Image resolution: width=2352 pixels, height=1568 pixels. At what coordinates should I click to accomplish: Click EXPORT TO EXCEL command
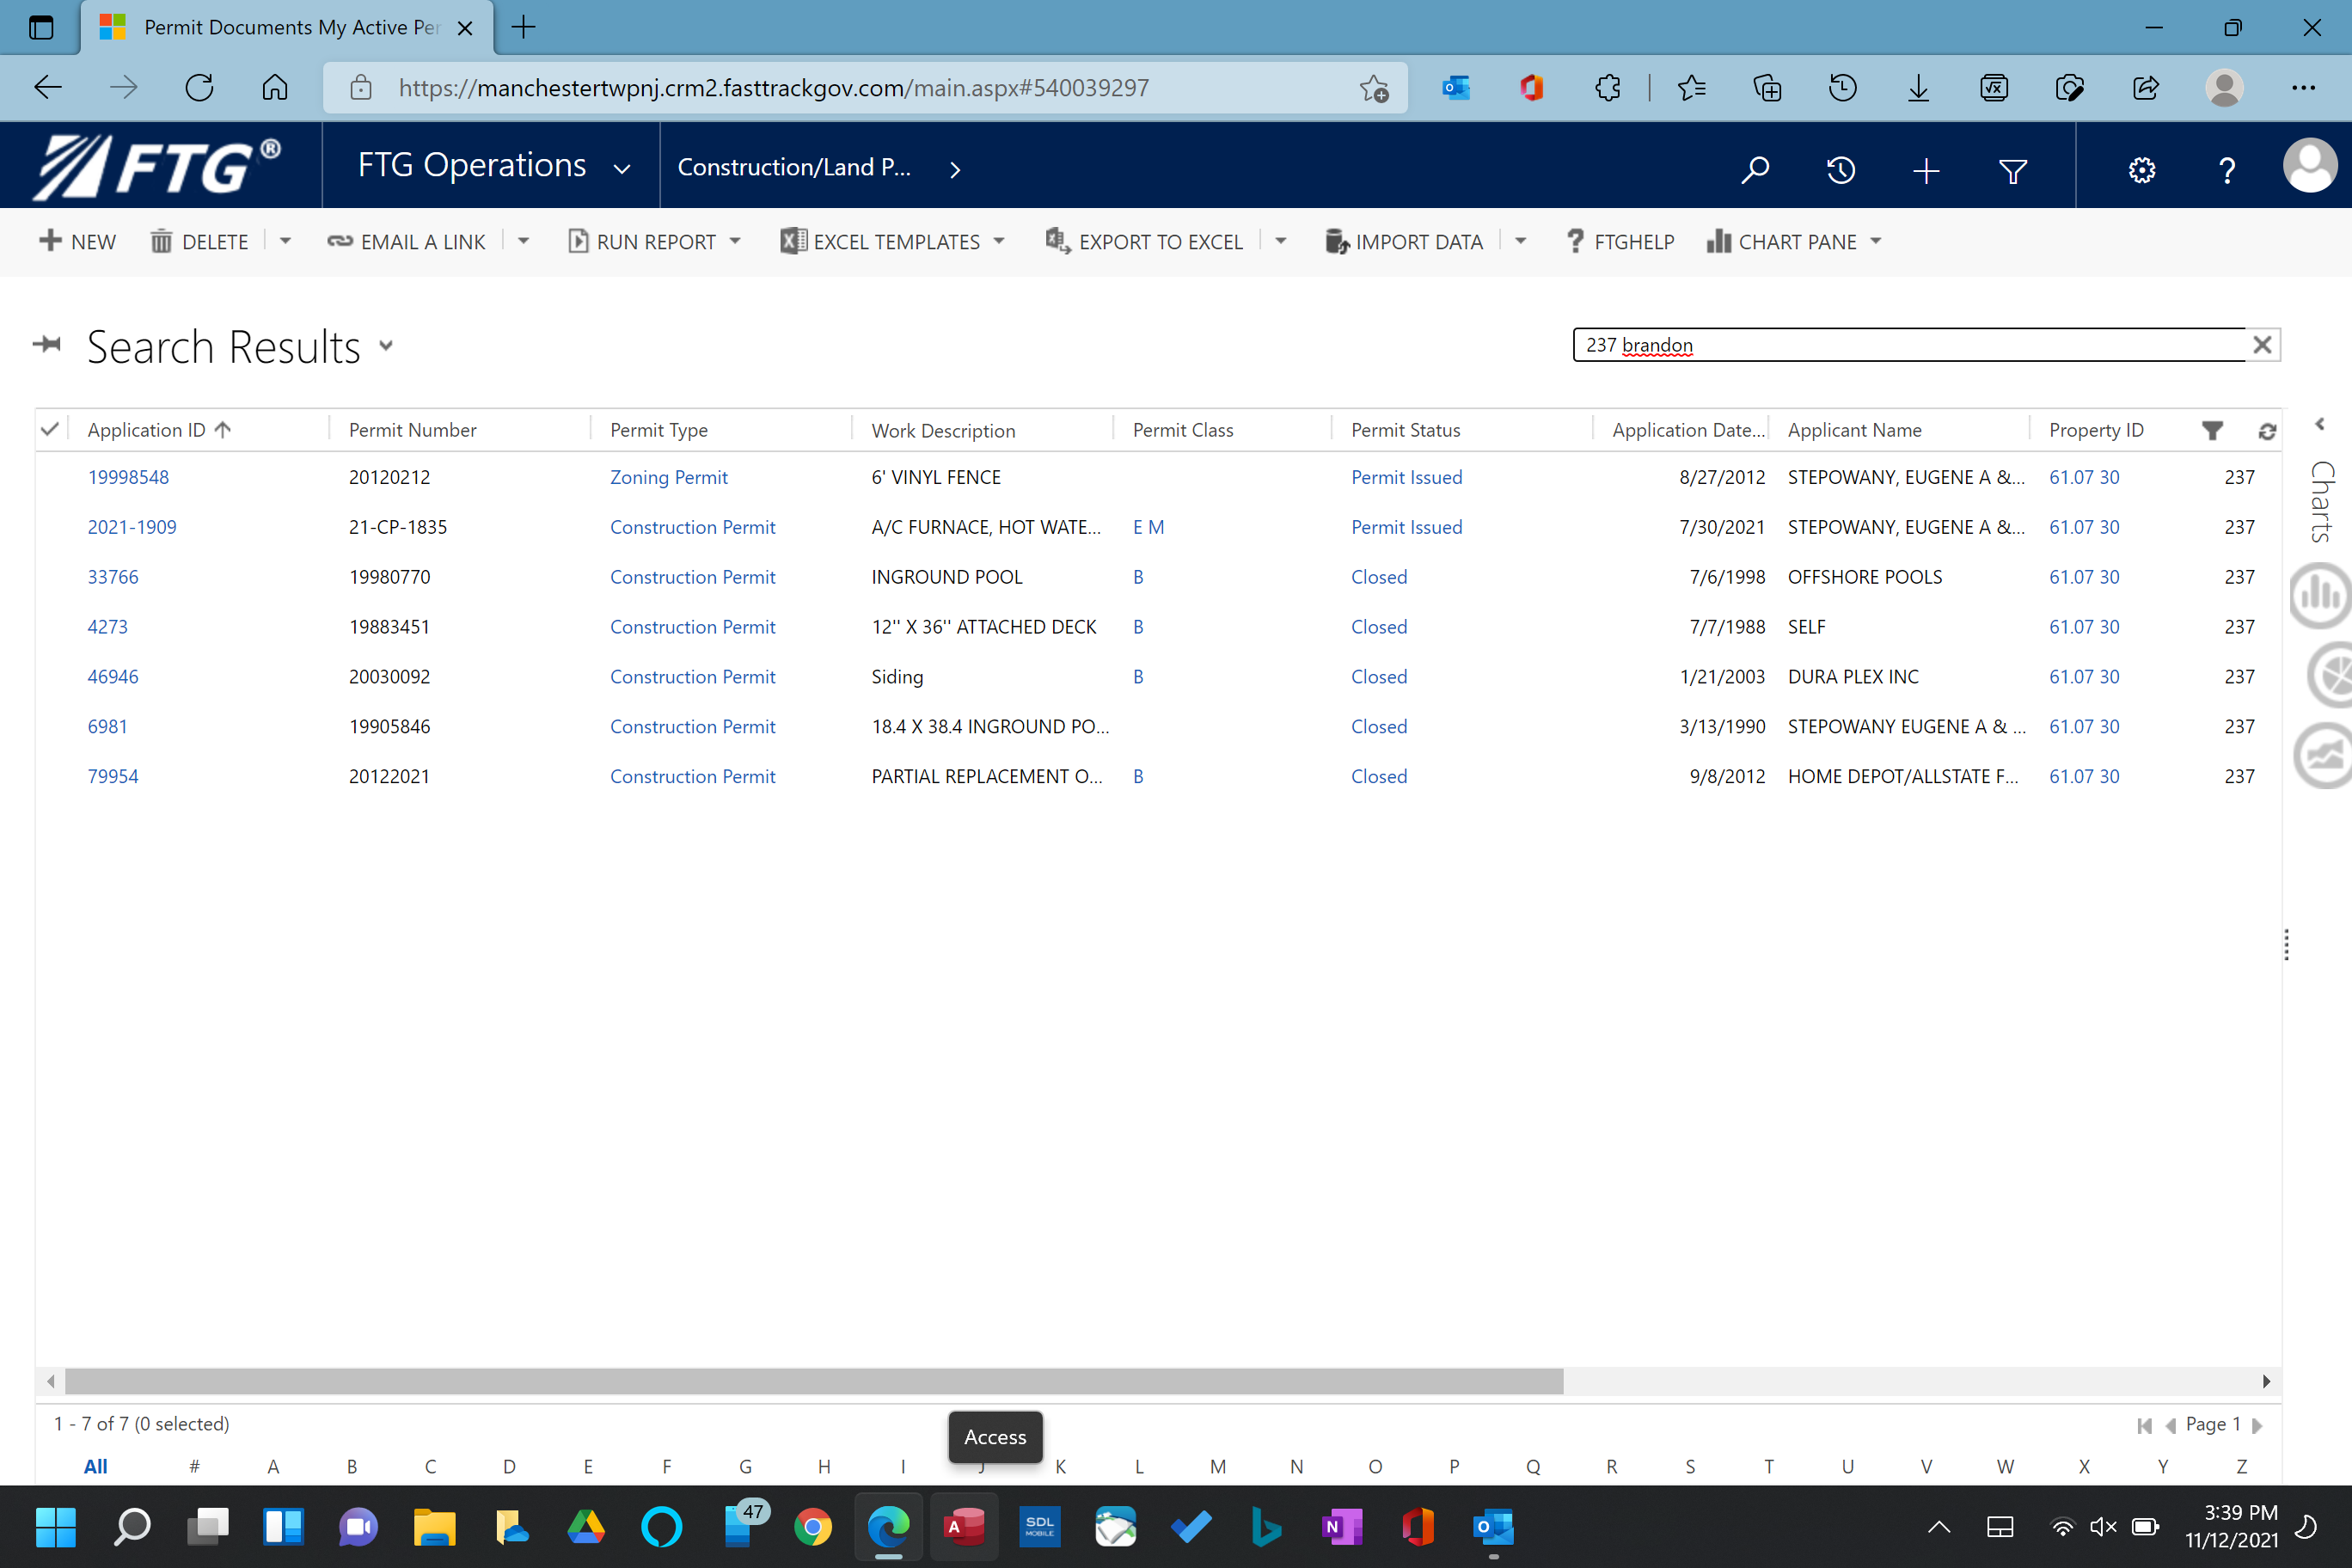(x=1144, y=241)
